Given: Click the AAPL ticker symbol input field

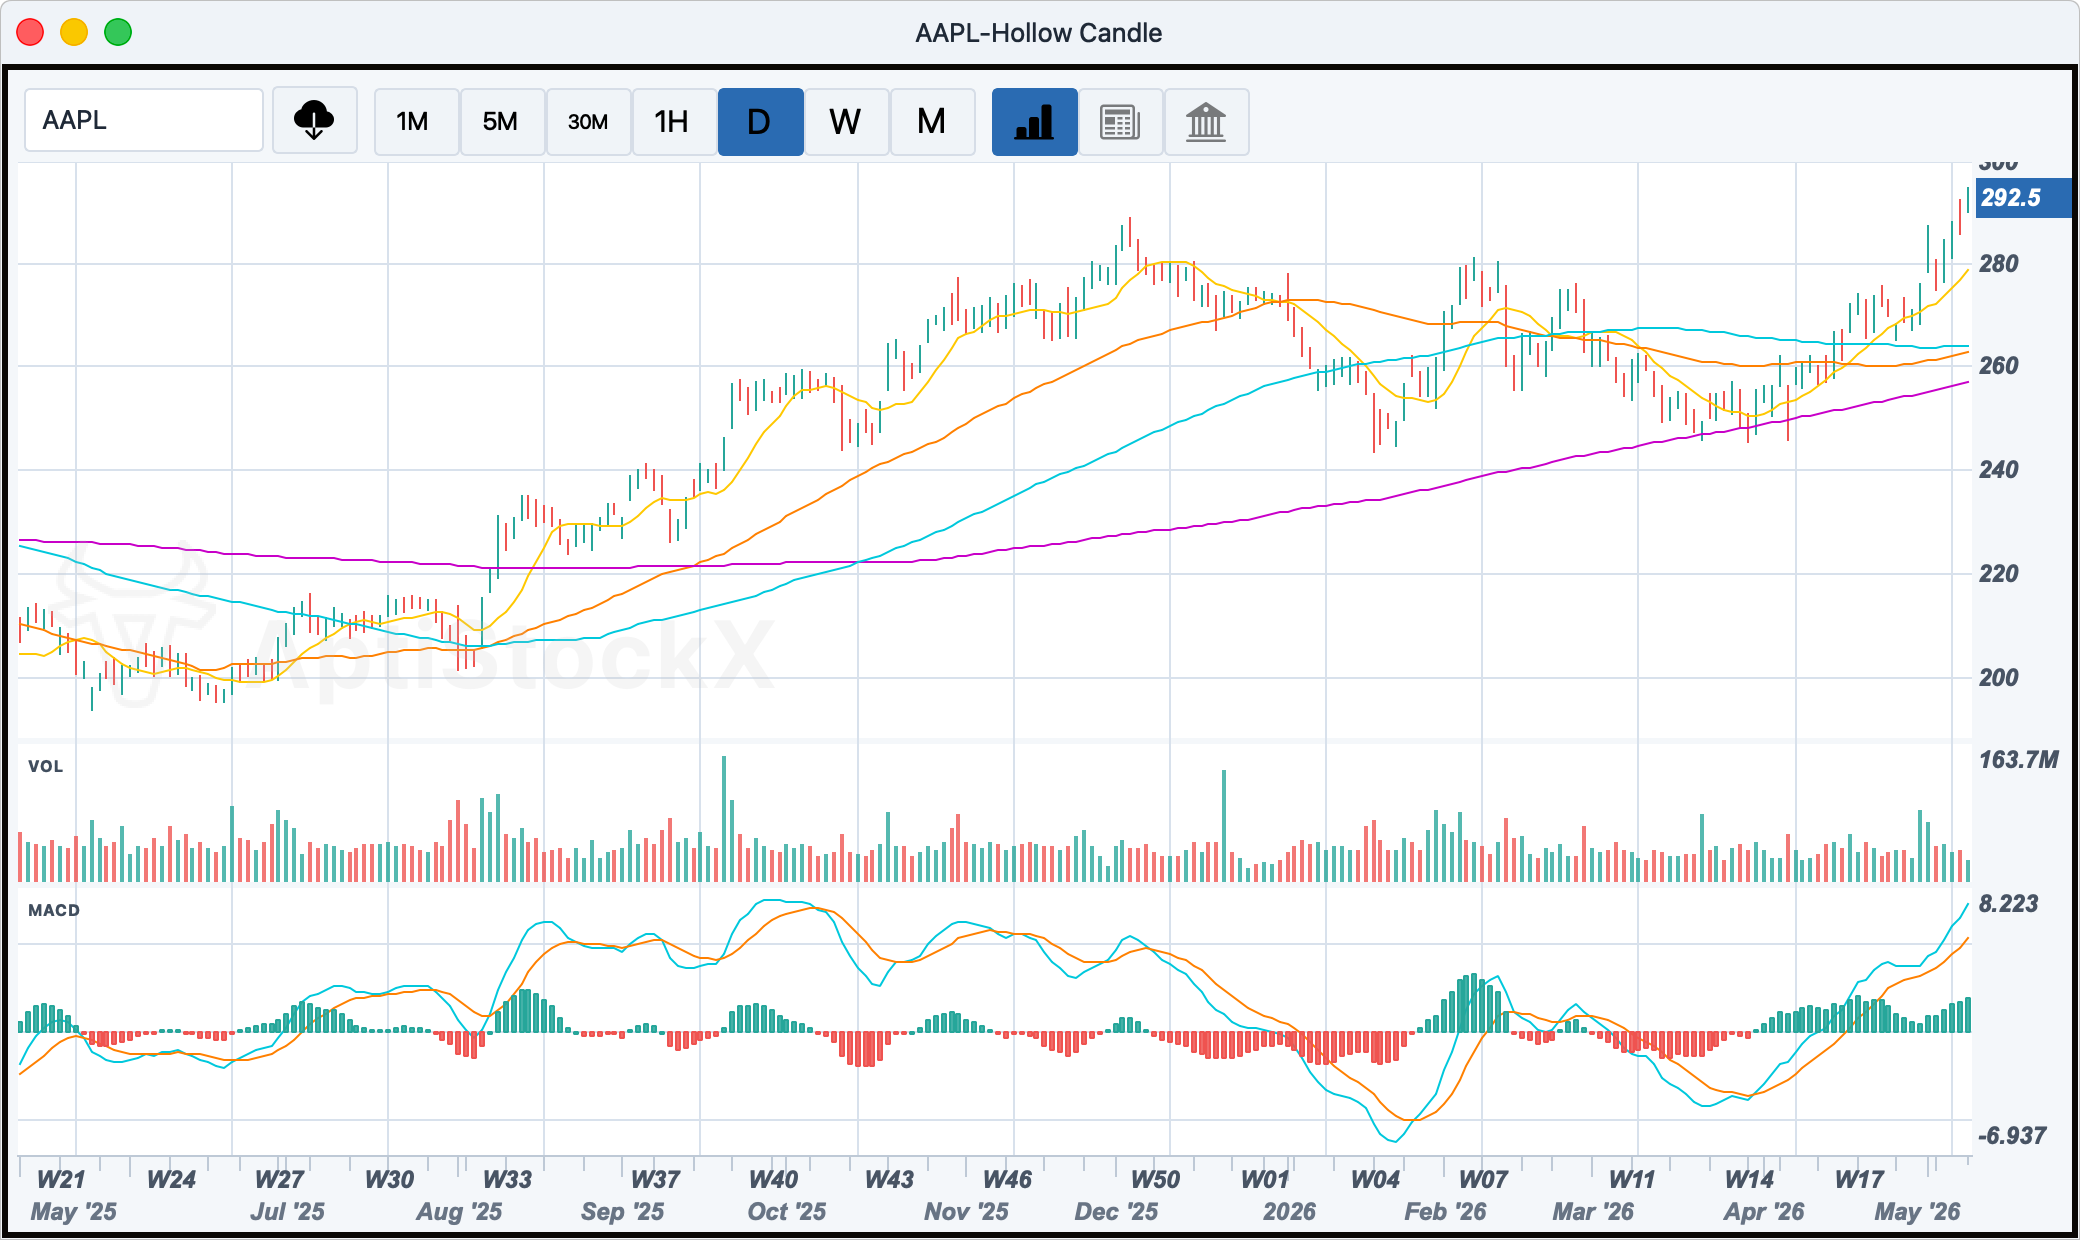Looking at the screenshot, I should click(144, 120).
